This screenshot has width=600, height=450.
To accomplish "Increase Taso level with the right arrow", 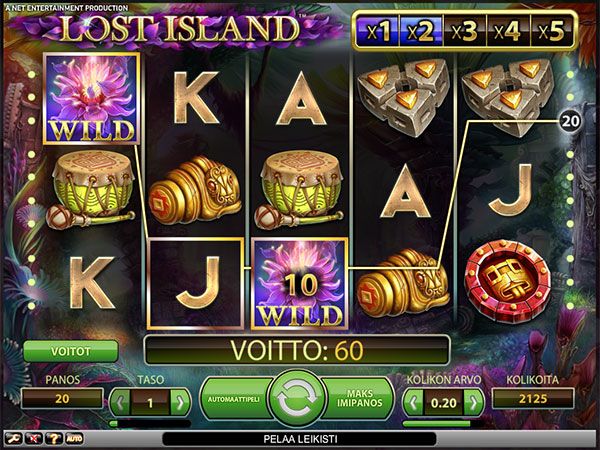I will click(x=180, y=403).
